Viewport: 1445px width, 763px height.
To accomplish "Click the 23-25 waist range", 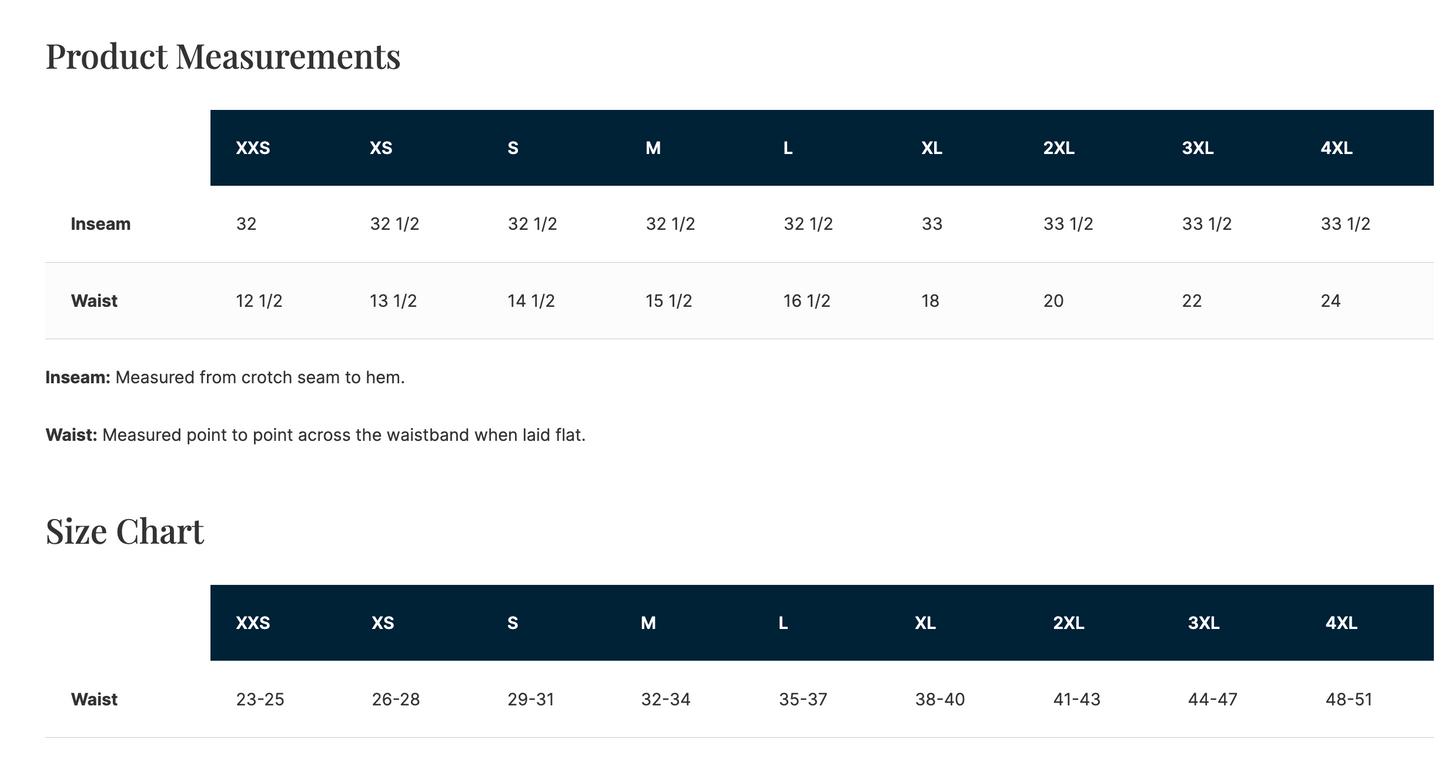I will tap(260, 700).
